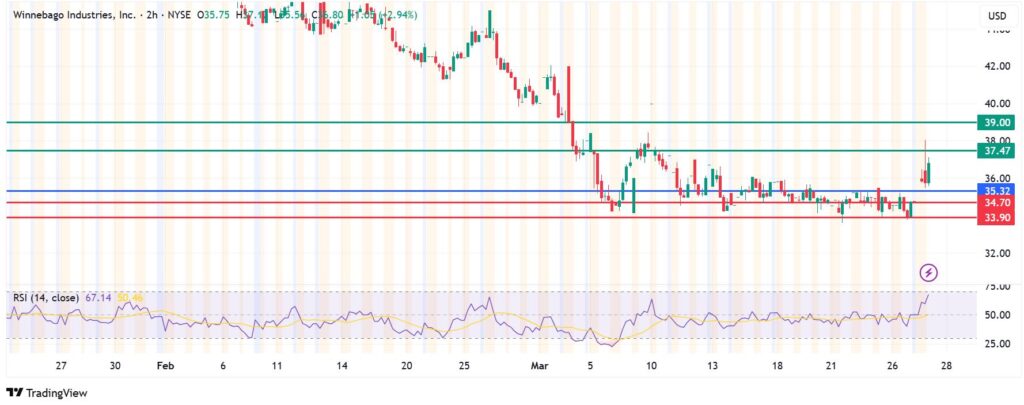Viewport: 1024px width, 405px height.
Task: Click the 28 date on time axis
Action: 947,366
